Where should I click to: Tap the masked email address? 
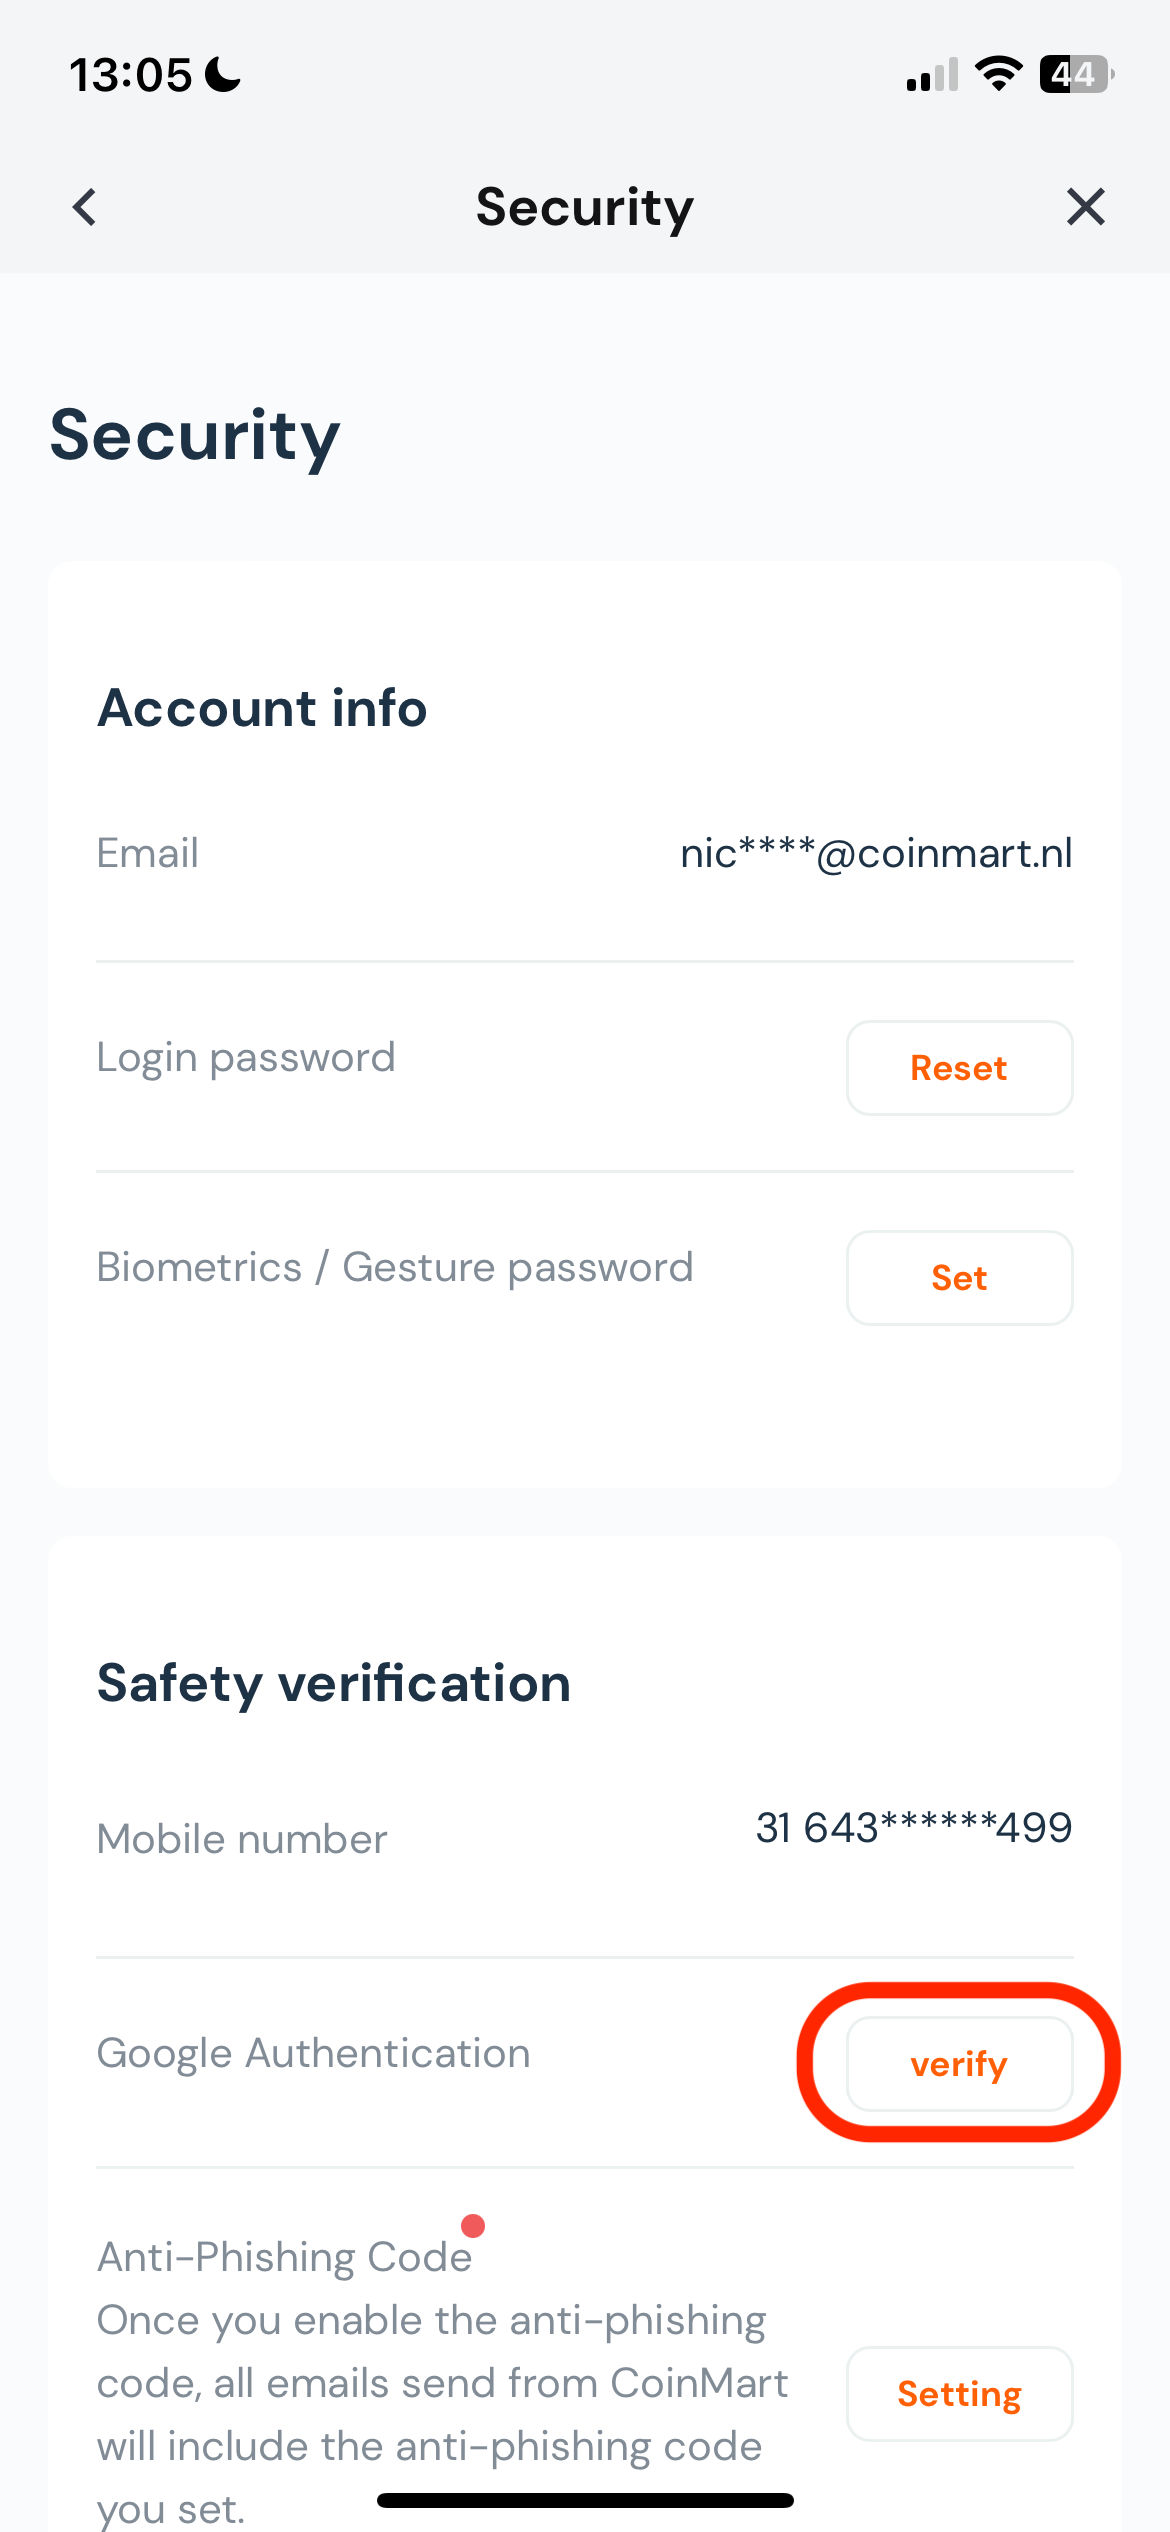coord(876,853)
